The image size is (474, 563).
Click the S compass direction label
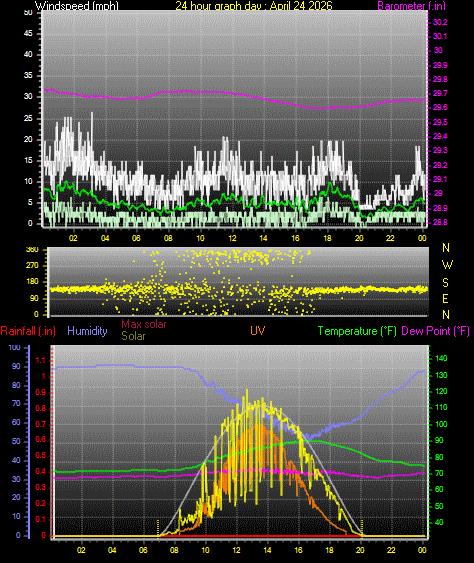click(445, 283)
